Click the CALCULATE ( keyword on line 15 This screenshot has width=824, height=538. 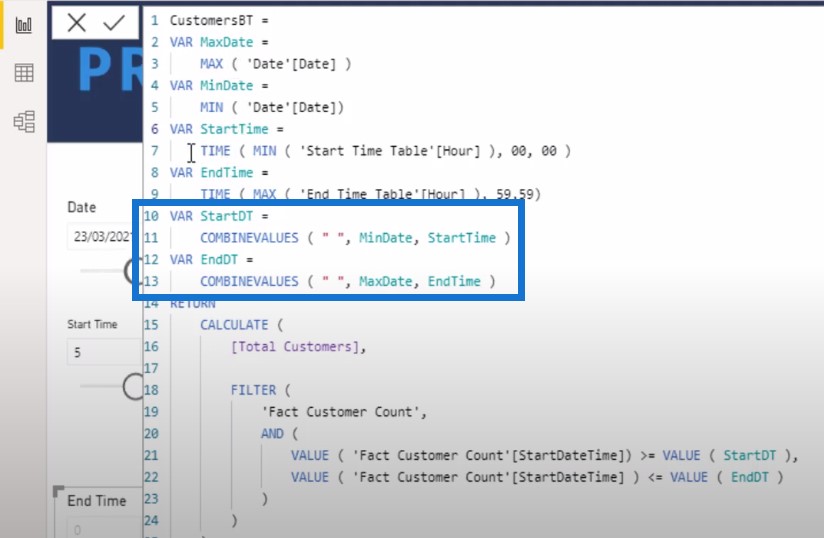(241, 325)
